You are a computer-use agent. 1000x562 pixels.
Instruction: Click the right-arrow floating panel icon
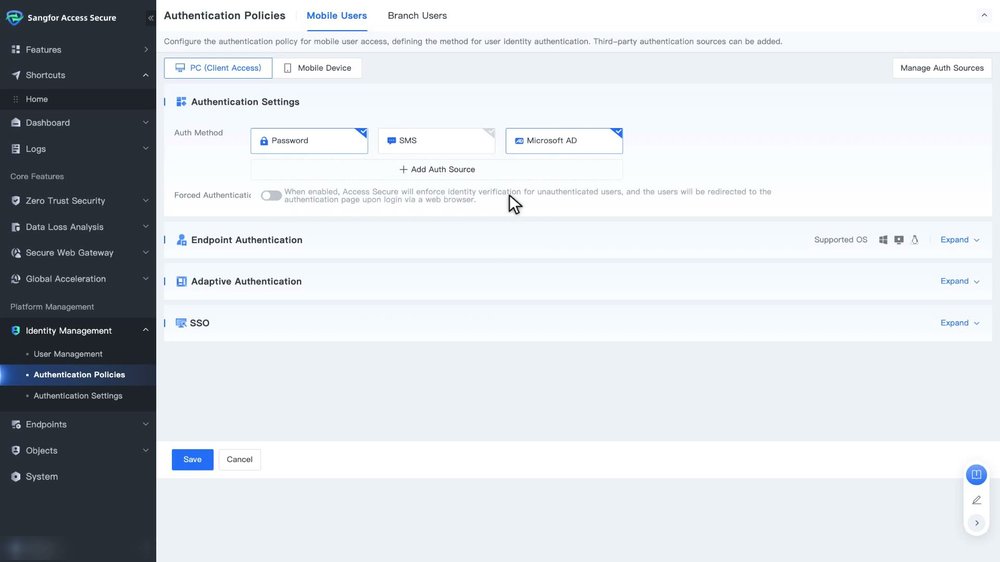976,523
